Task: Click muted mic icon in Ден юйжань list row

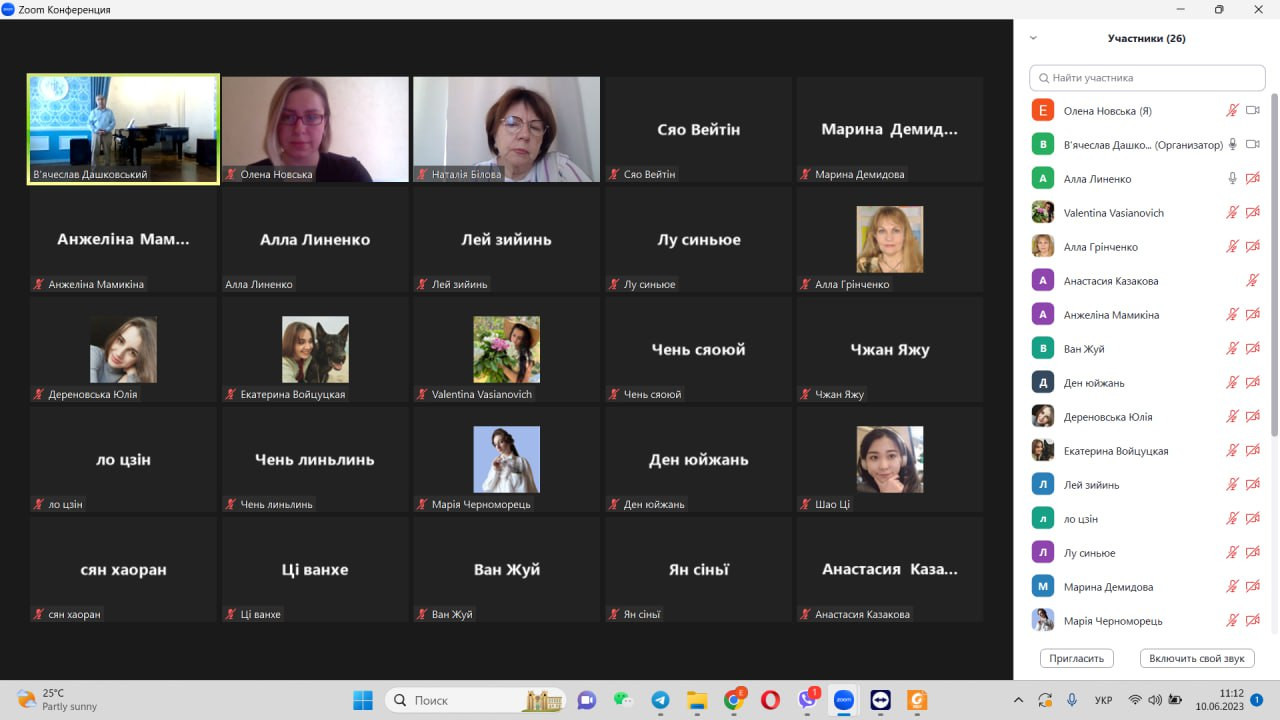Action: (1233, 383)
